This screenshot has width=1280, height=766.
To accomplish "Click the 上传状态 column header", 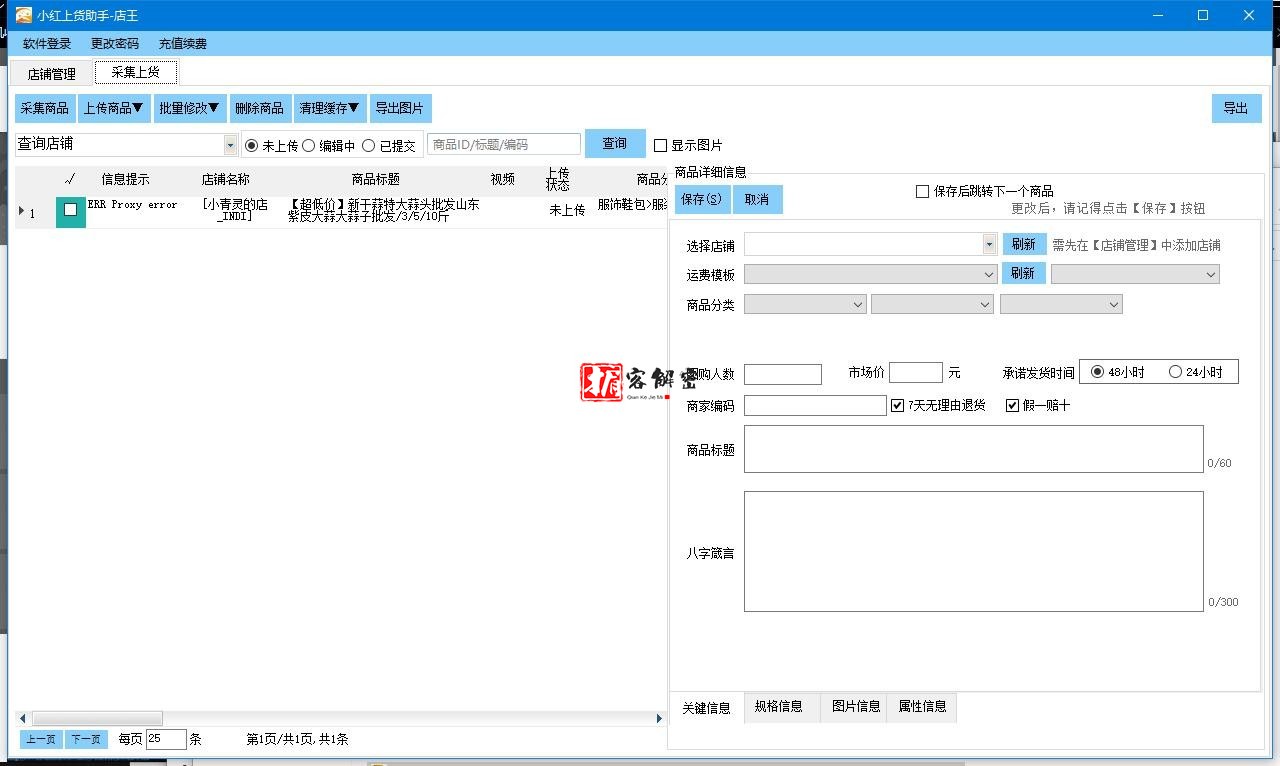I will tap(558, 180).
